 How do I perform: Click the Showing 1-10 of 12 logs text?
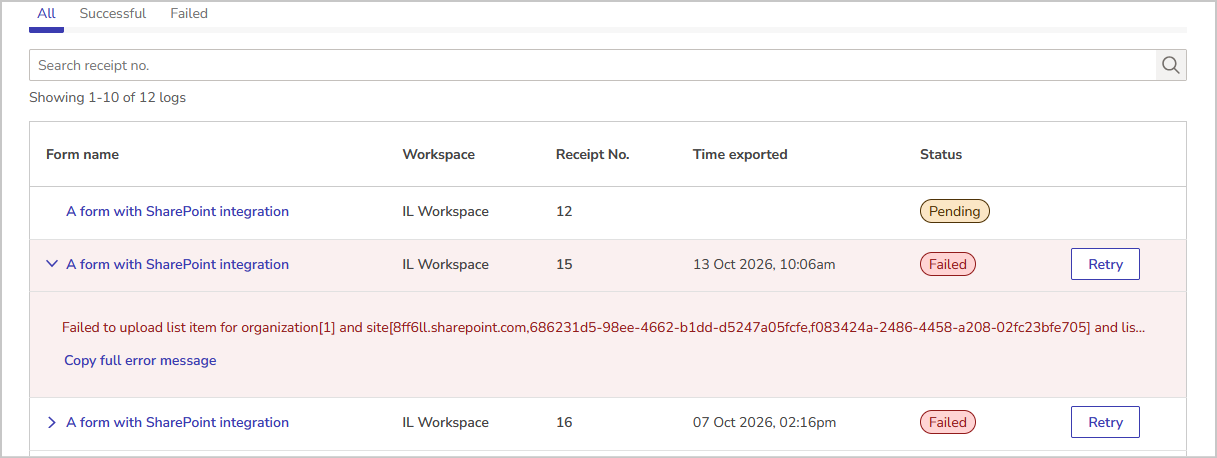click(107, 98)
